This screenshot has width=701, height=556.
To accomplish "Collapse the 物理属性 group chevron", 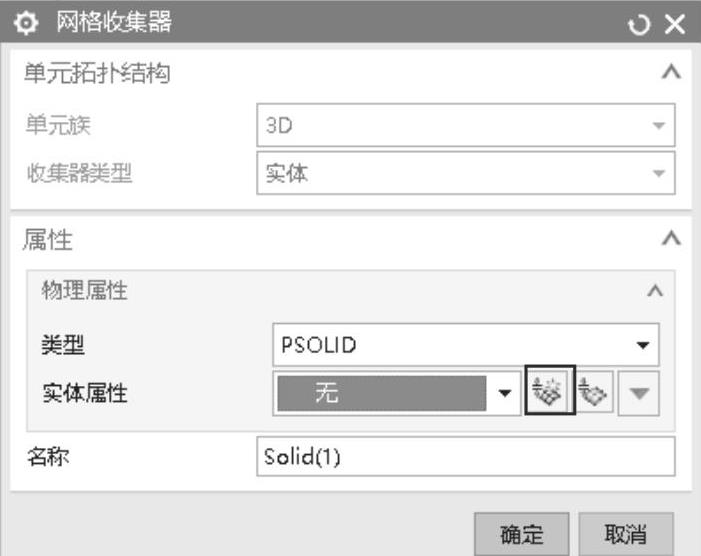I will tap(655, 291).
